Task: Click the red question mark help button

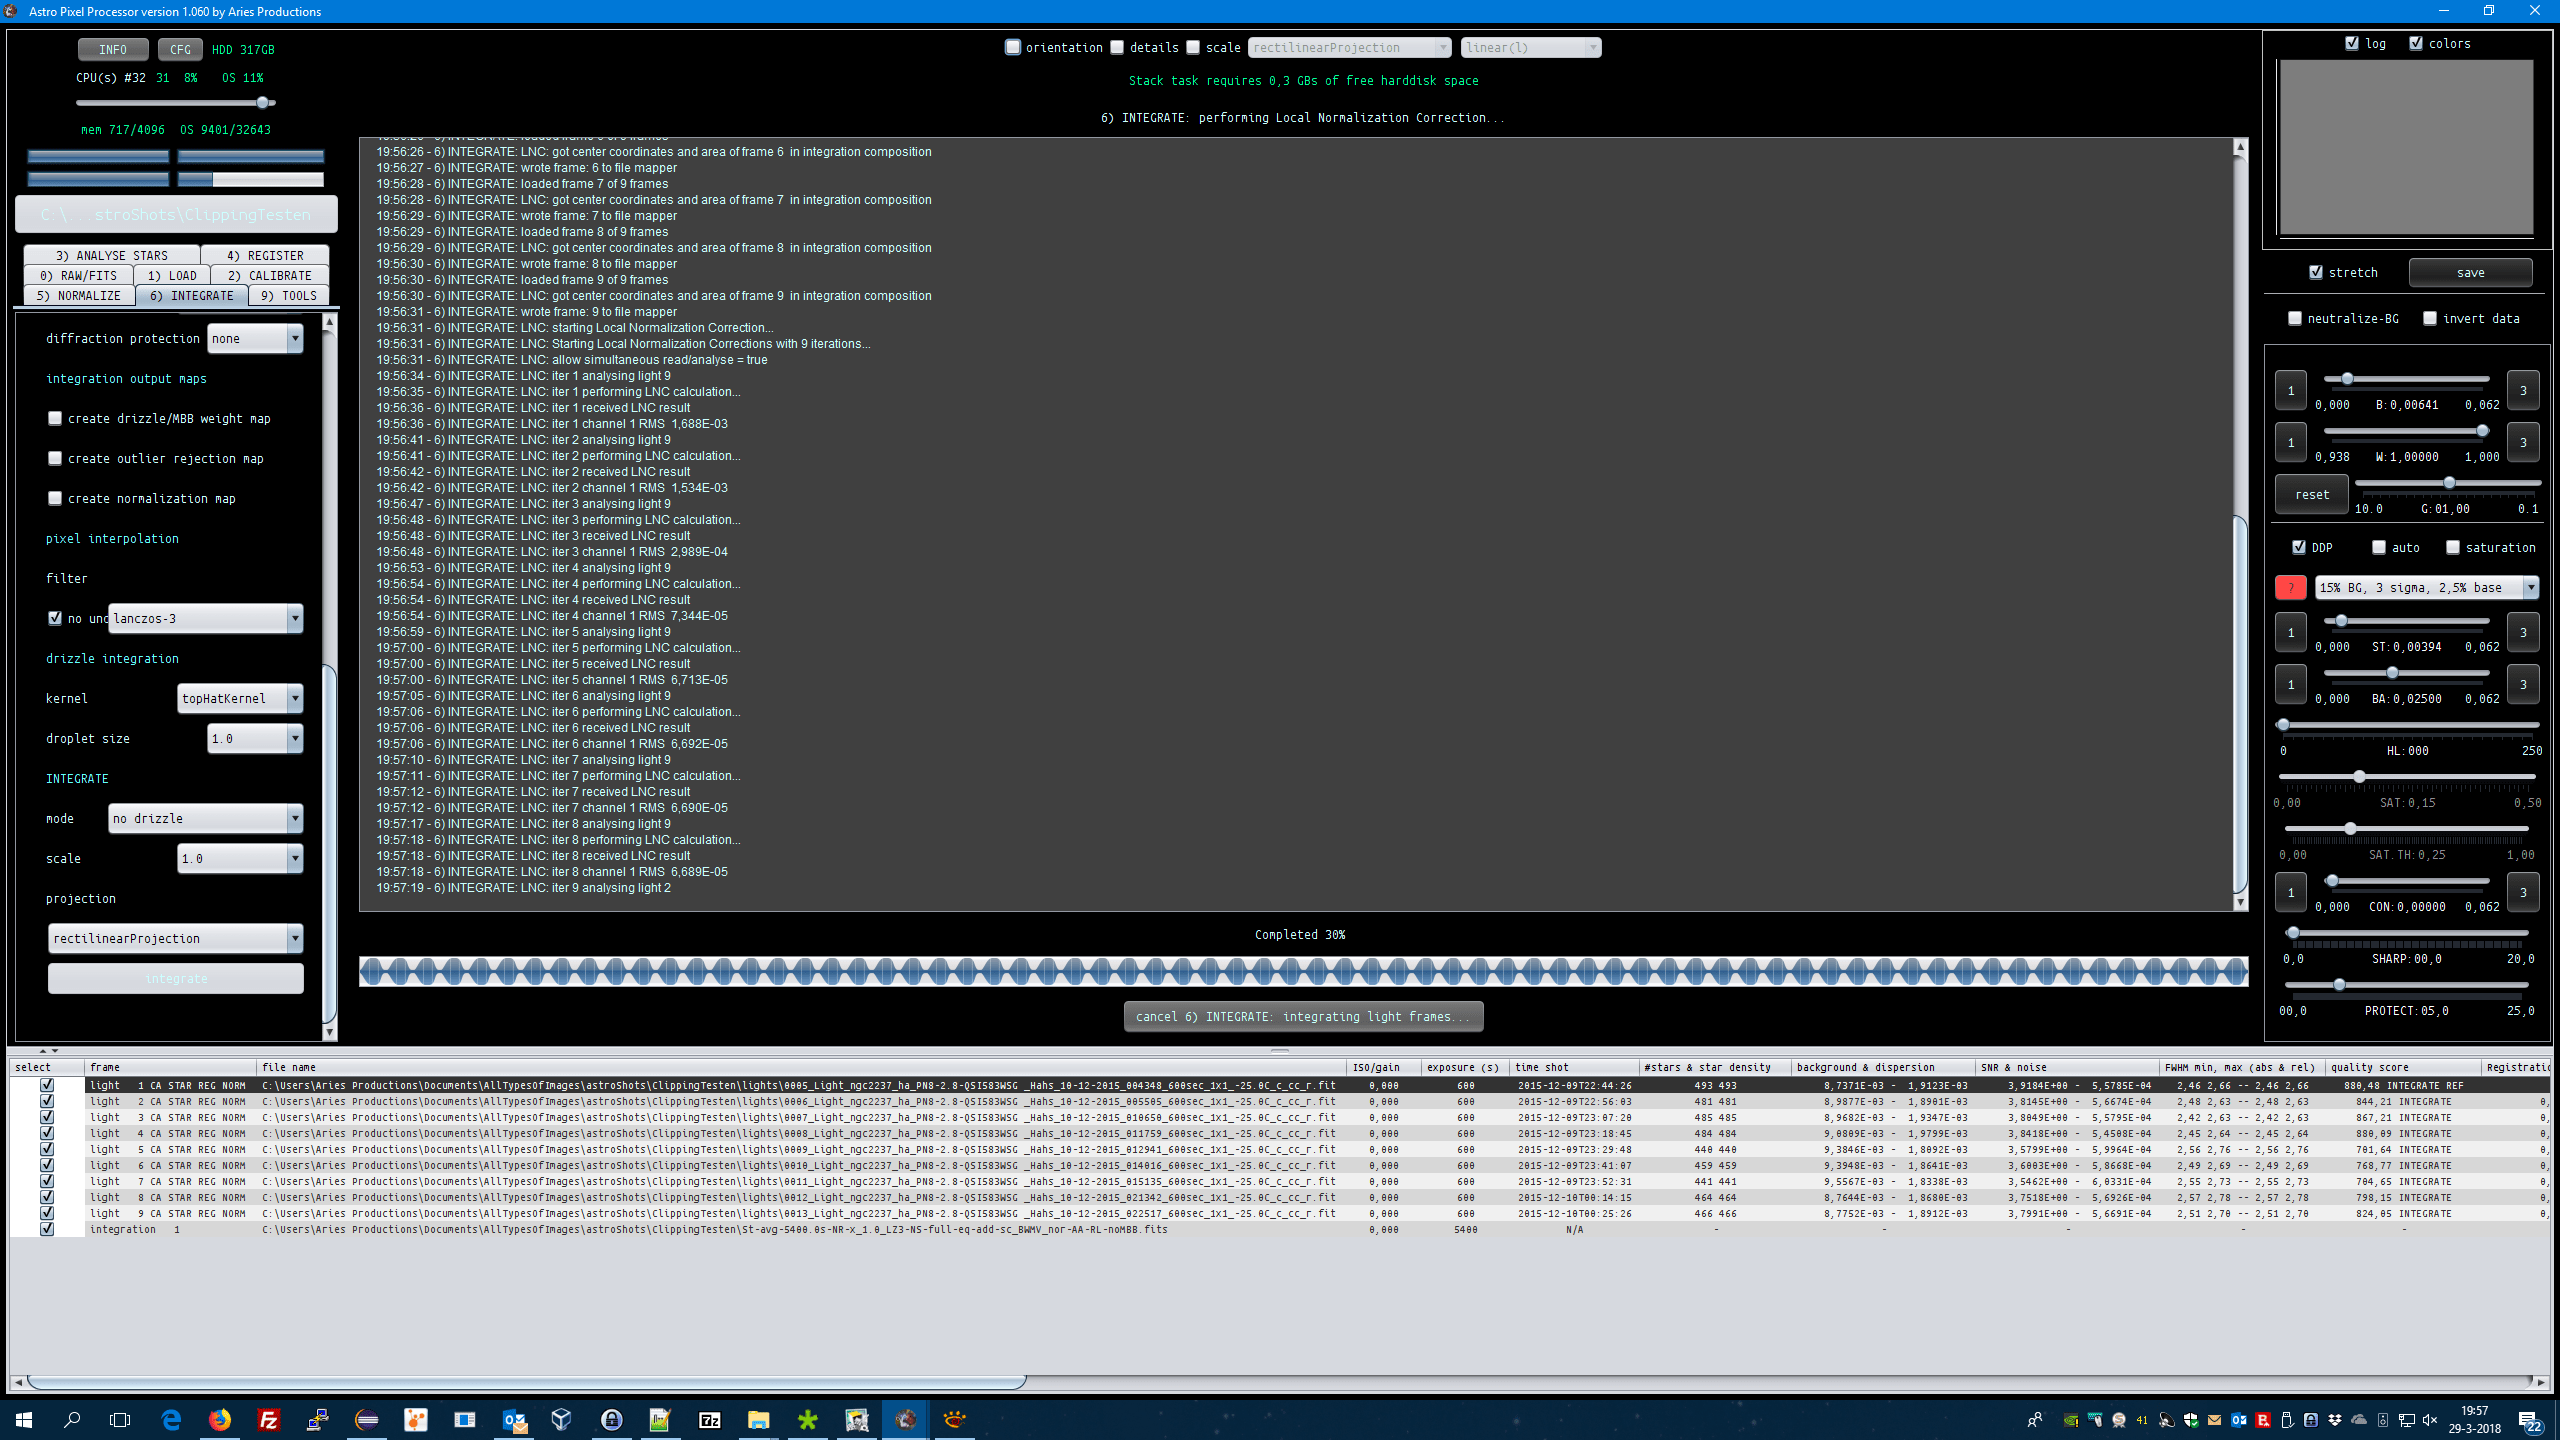Action: pos(2290,587)
